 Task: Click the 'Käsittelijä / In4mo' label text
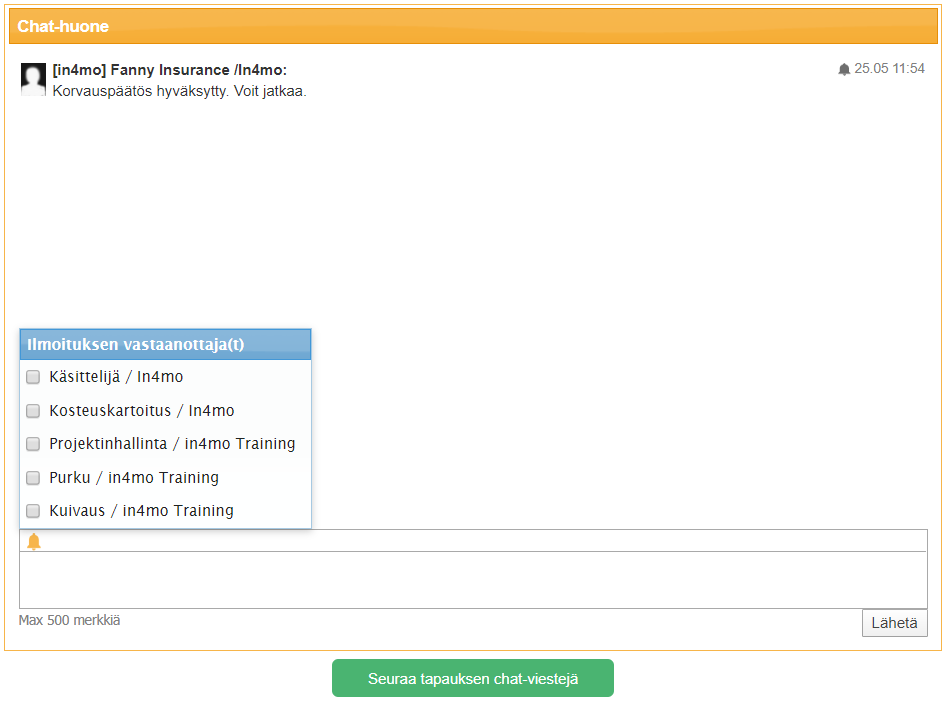tap(116, 377)
